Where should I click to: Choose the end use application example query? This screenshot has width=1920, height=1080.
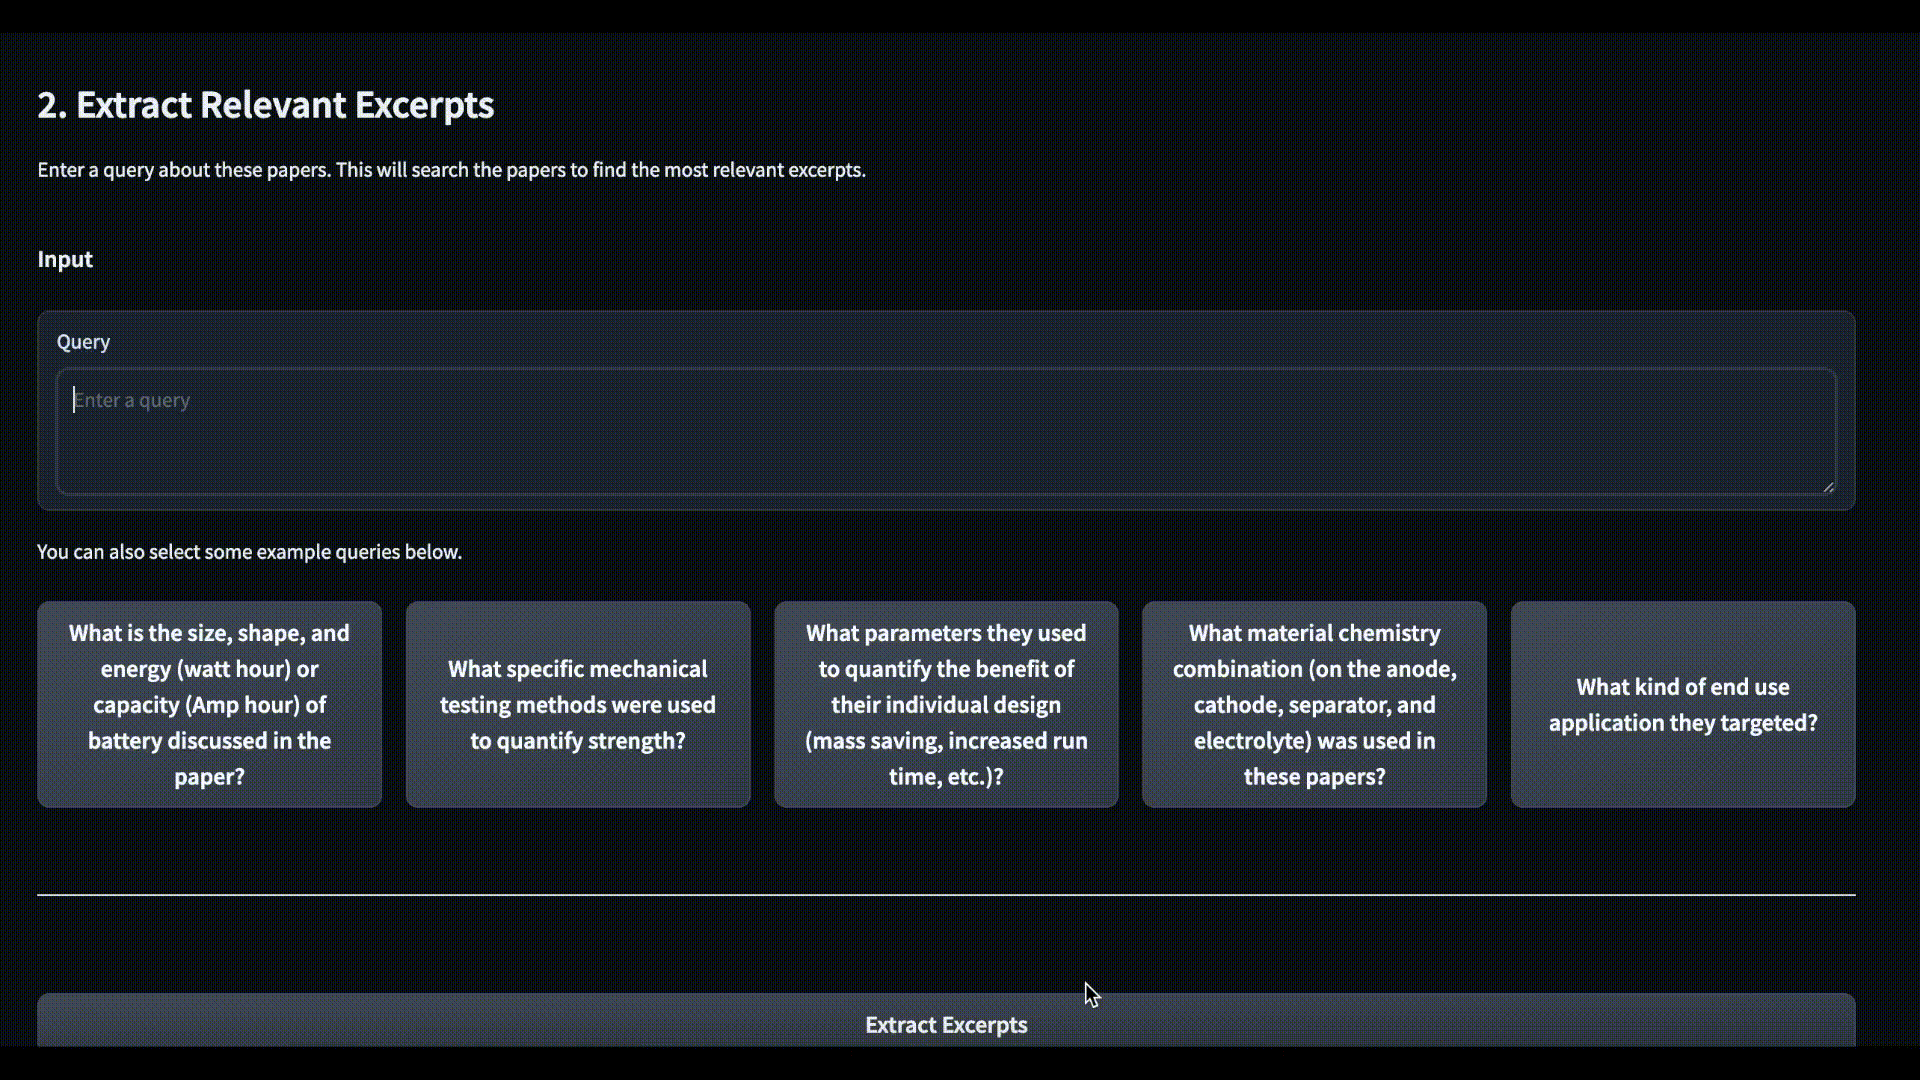pos(1682,704)
